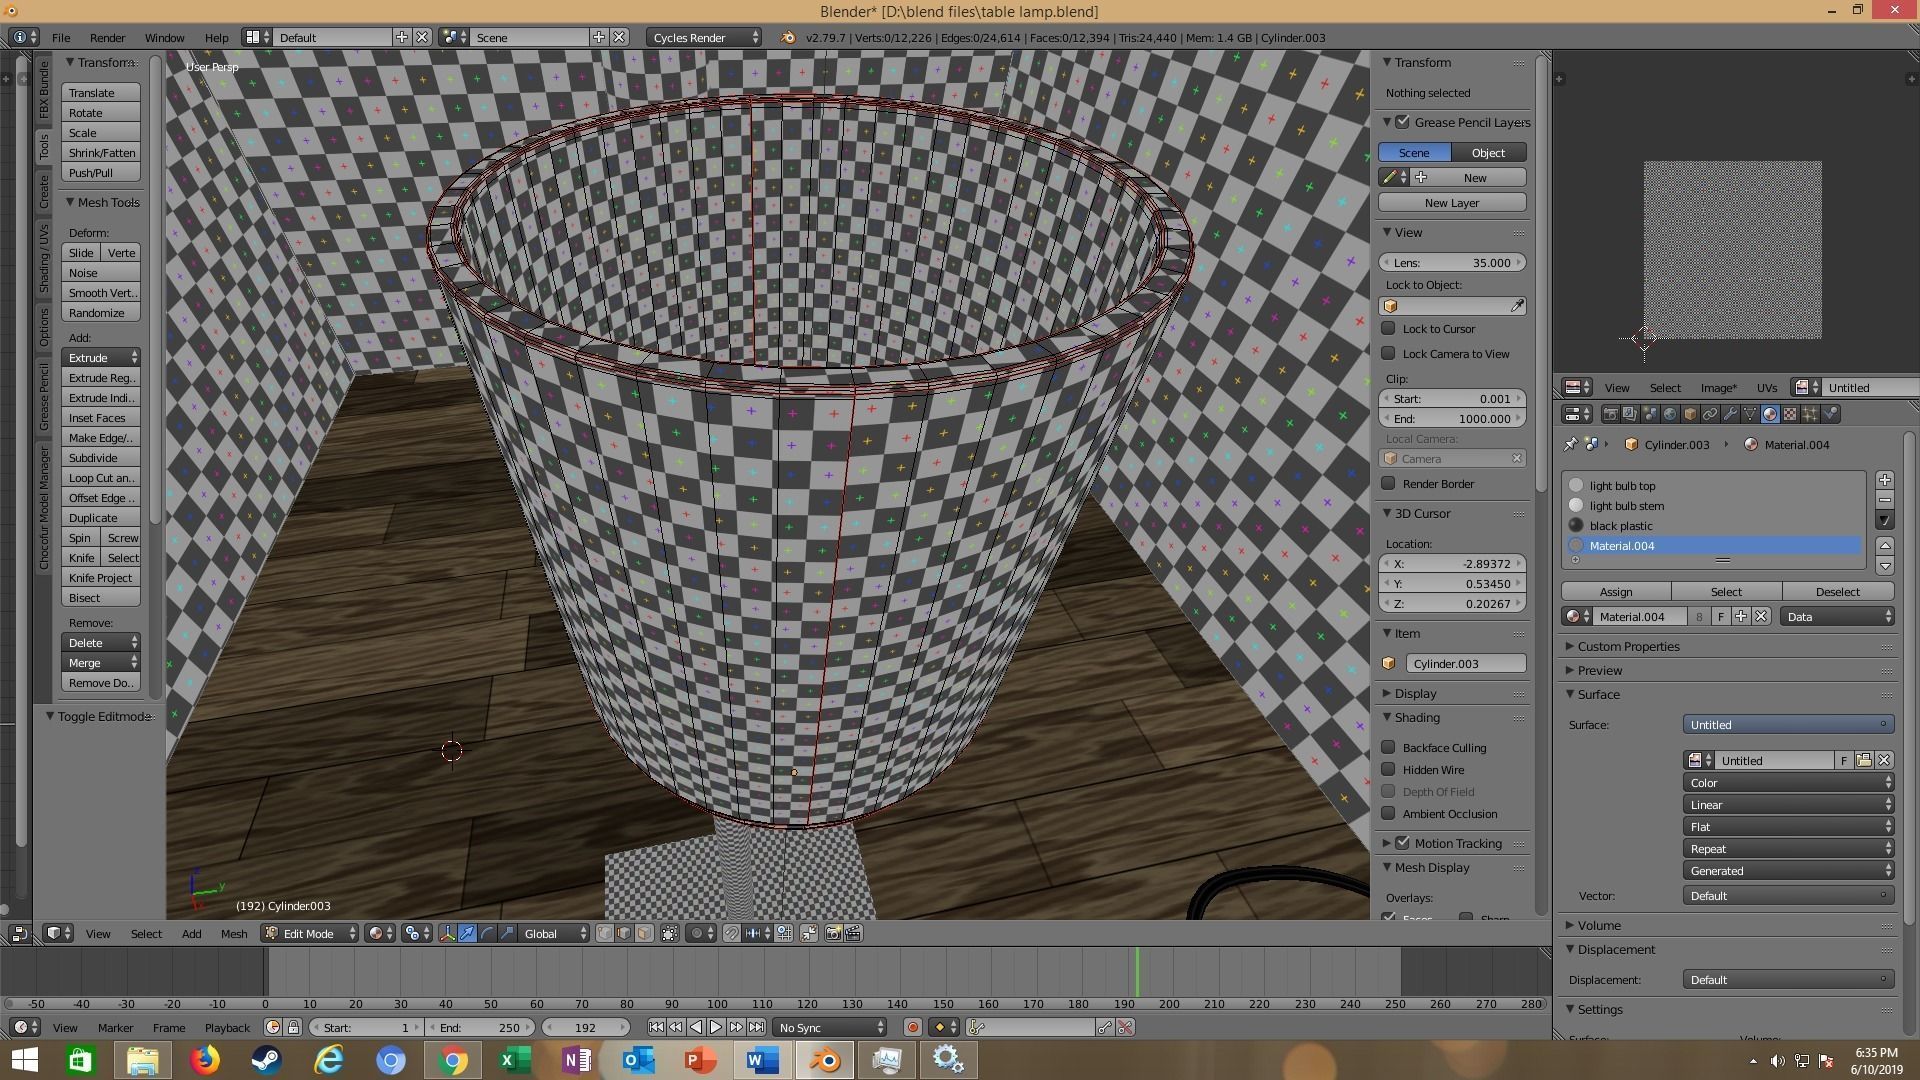
Task: Toggle limit selection to visible icon
Action: tap(670, 933)
